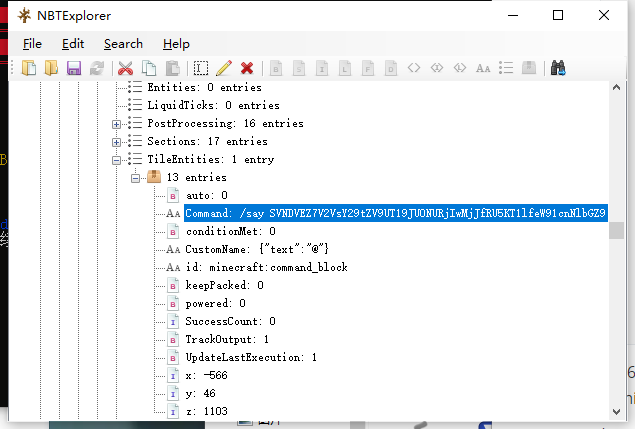Click the Open Folder toolbar icon
Screen dimensions: 635x429
pyautogui.click(x=52, y=68)
